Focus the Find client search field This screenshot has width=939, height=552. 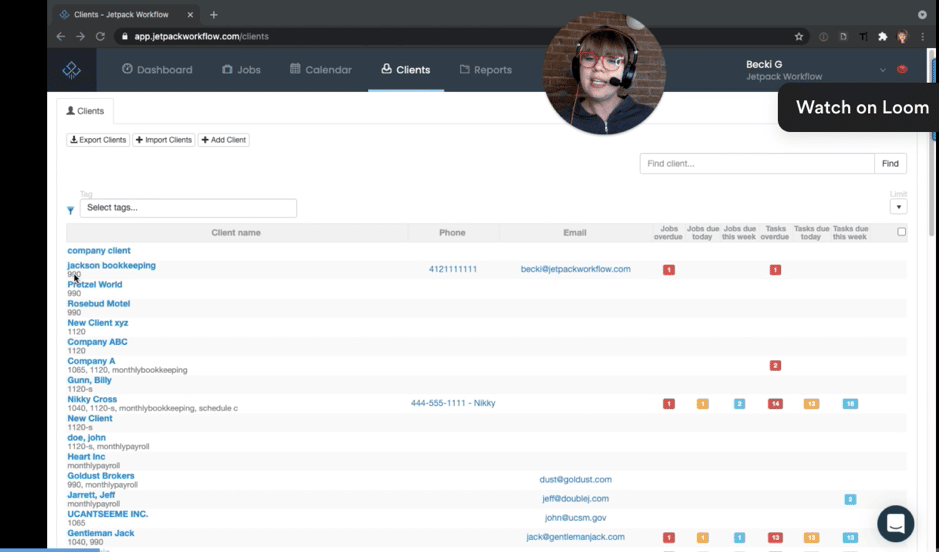[757, 163]
